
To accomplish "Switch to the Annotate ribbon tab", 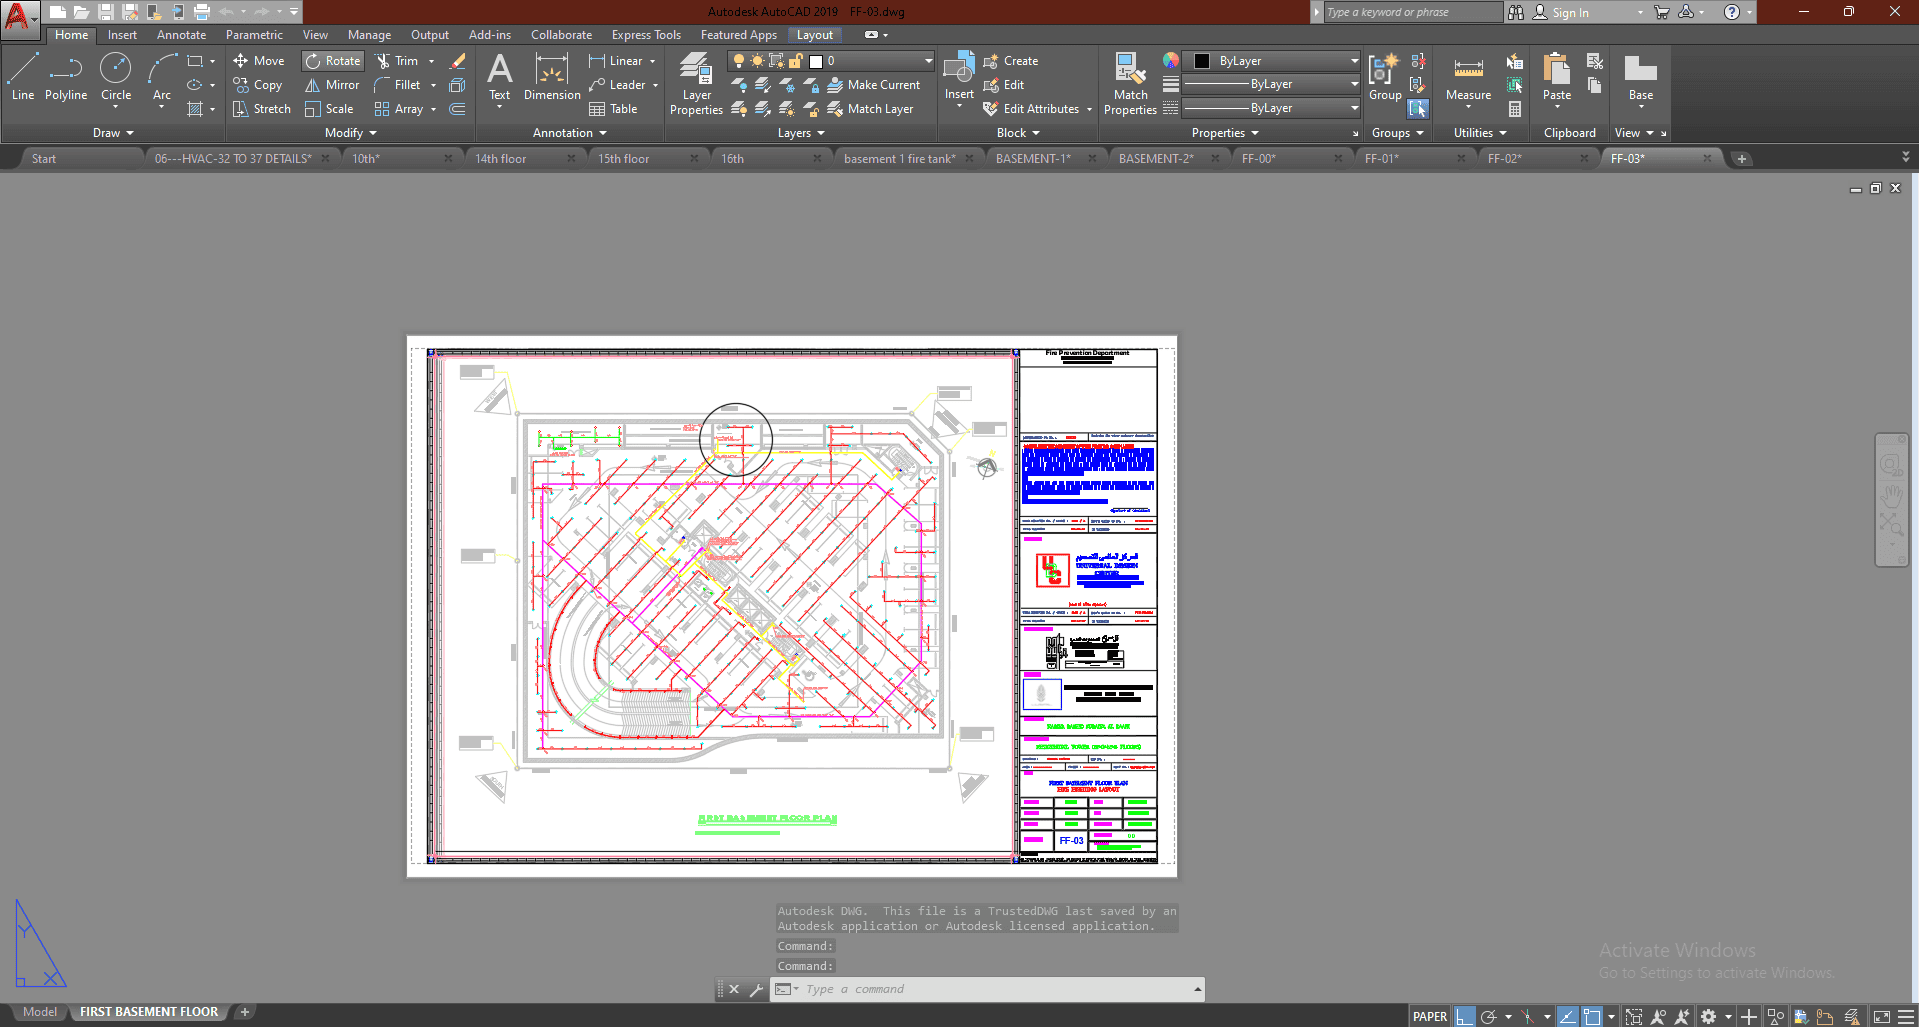I will pos(181,35).
